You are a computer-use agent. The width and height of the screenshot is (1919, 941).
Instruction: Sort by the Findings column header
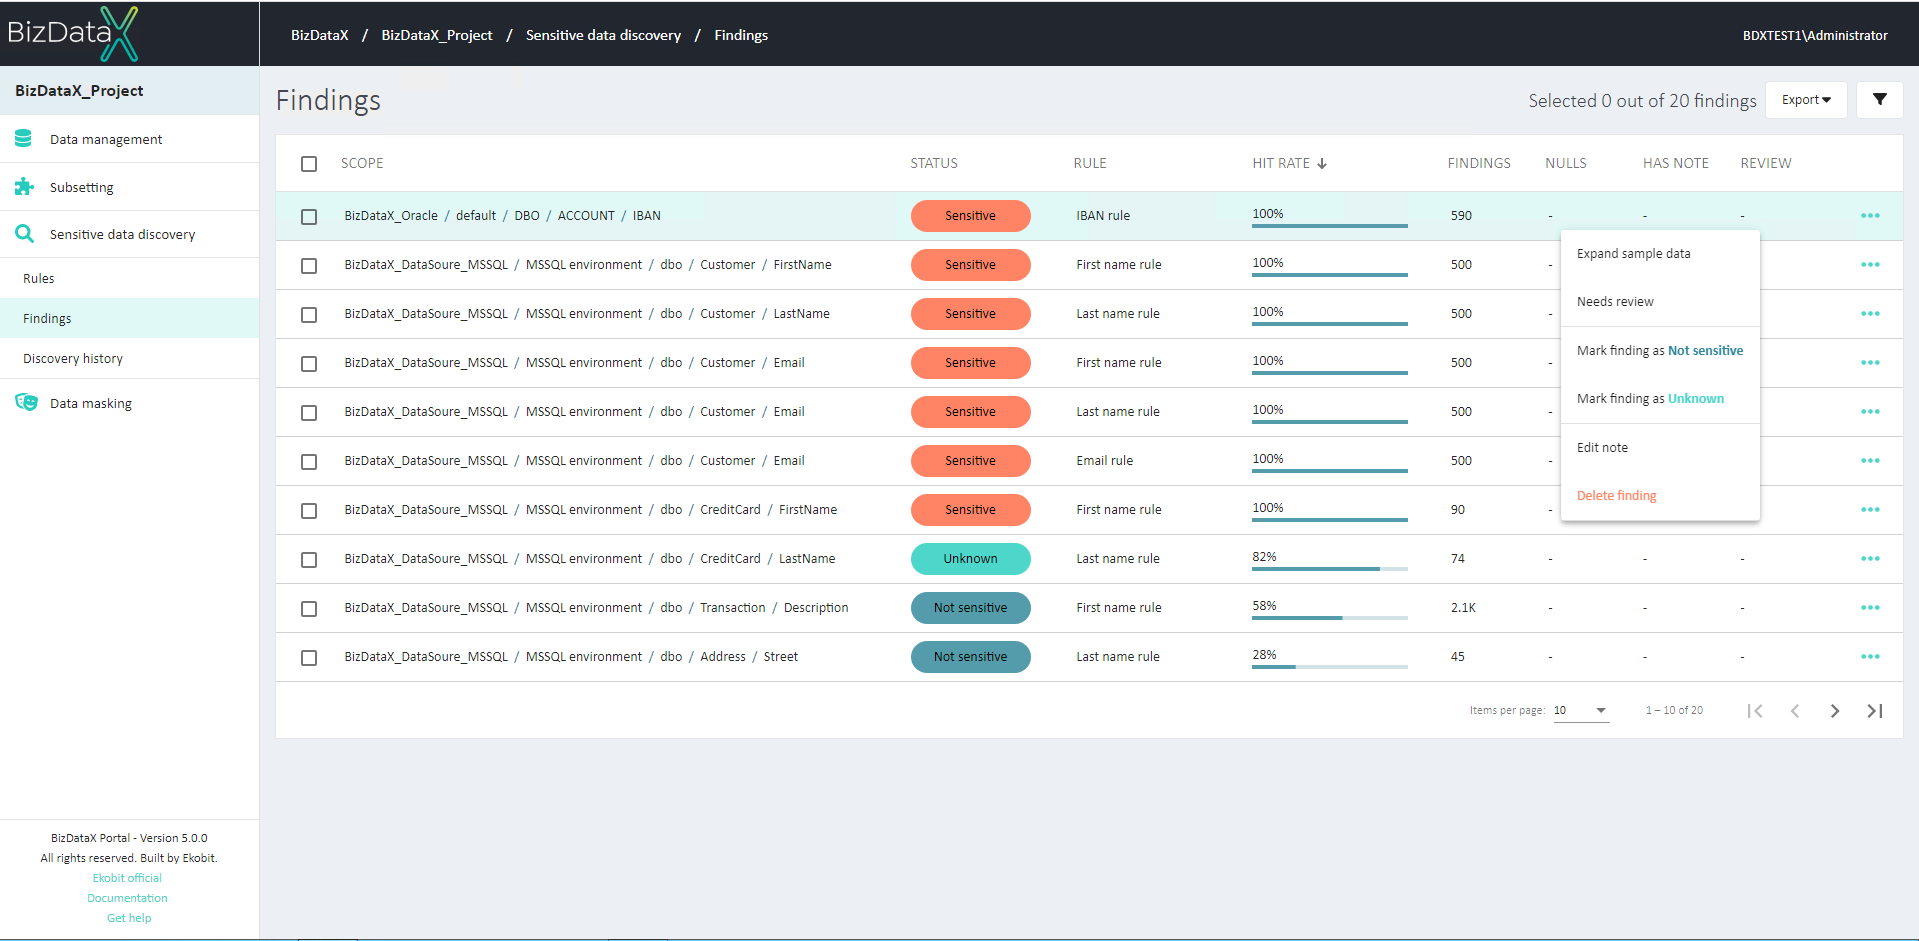click(1479, 163)
